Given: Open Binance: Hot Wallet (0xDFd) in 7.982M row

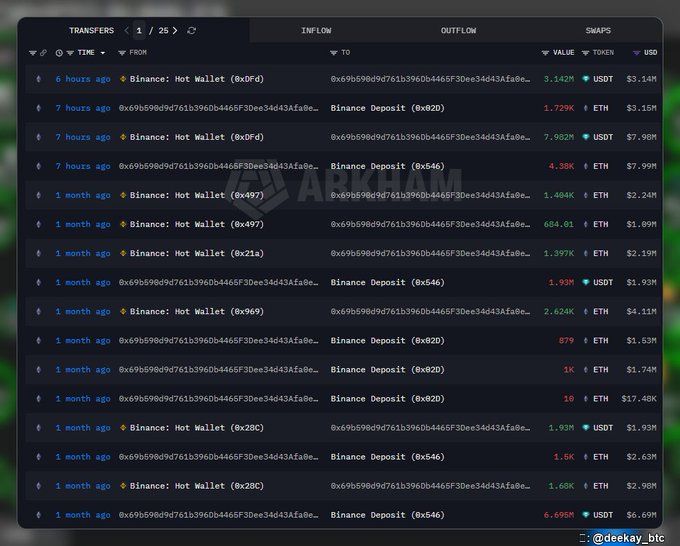Looking at the screenshot, I should (197, 137).
